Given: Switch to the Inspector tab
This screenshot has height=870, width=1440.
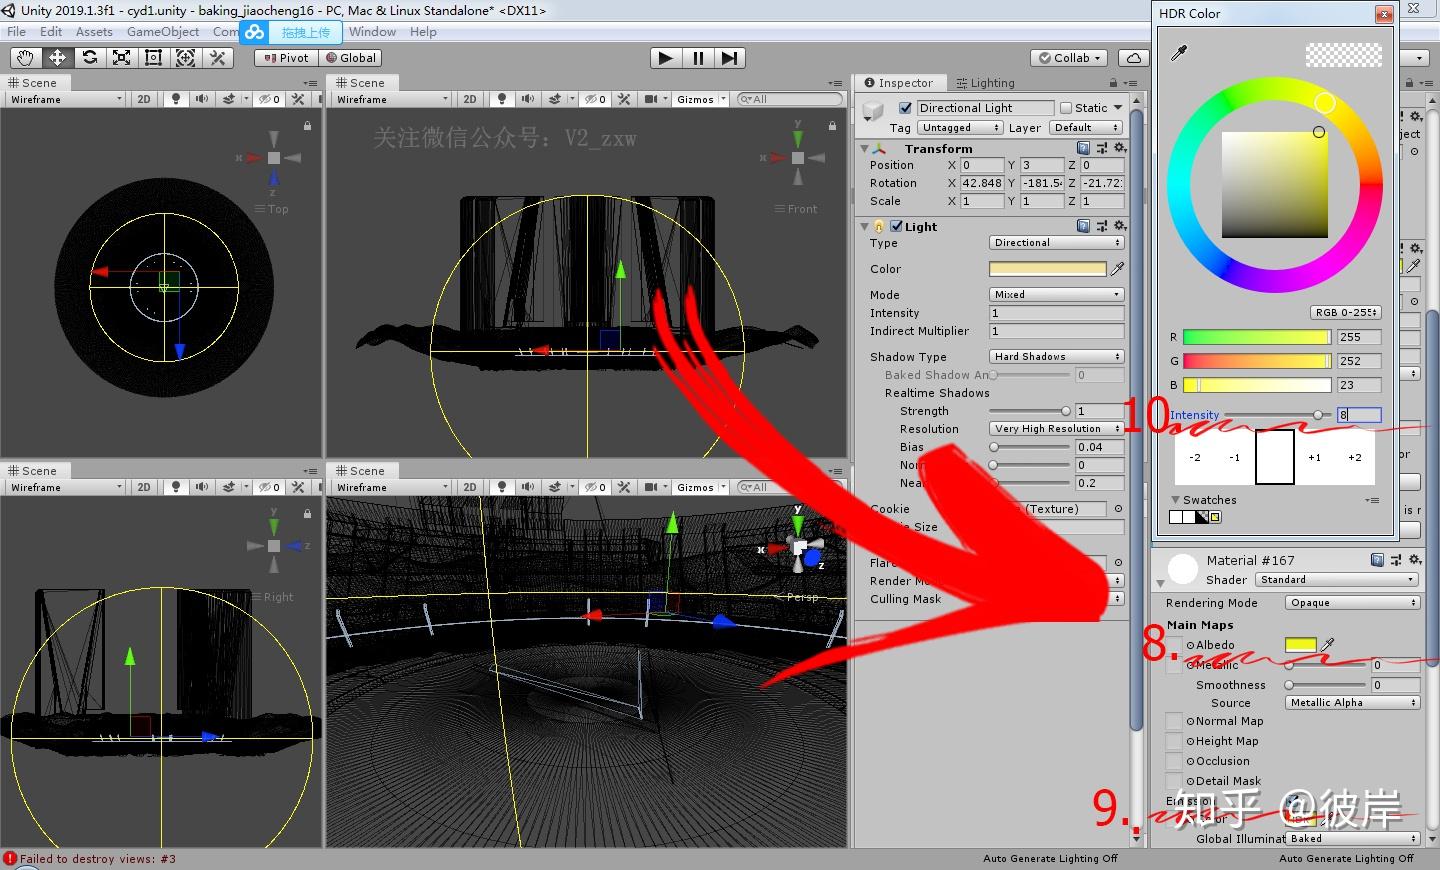Looking at the screenshot, I should click(x=899, y=83).
